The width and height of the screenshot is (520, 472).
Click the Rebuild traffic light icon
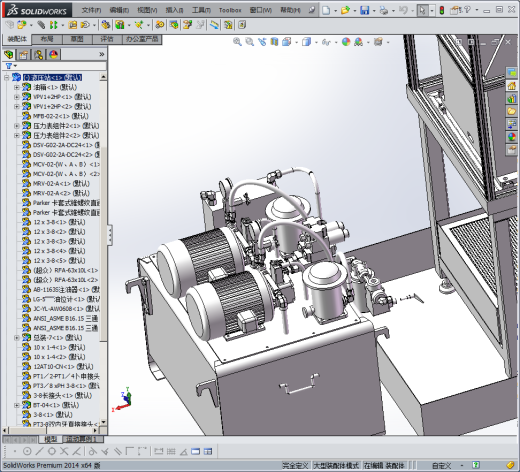pyautogui.click(x=442, y=10)
